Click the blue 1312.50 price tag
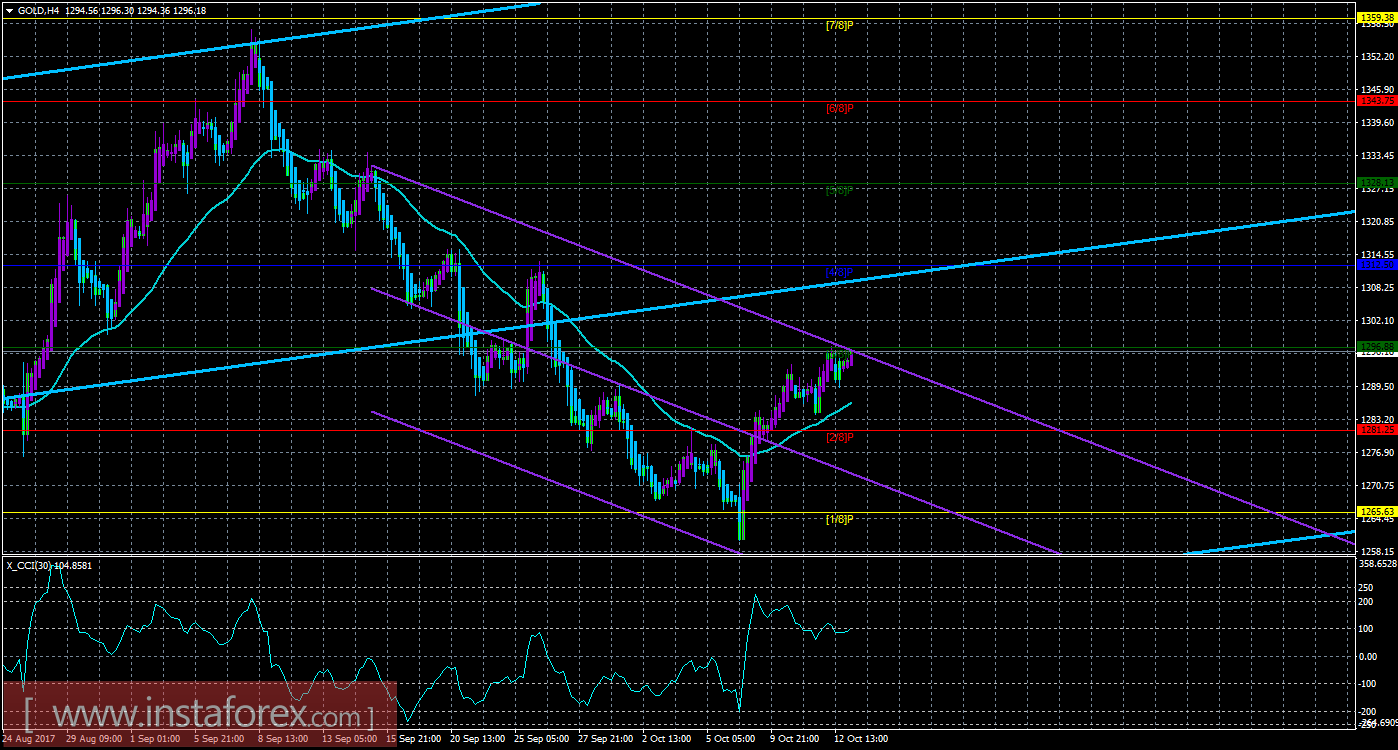1398x750 pixels. click(1377, 265)
